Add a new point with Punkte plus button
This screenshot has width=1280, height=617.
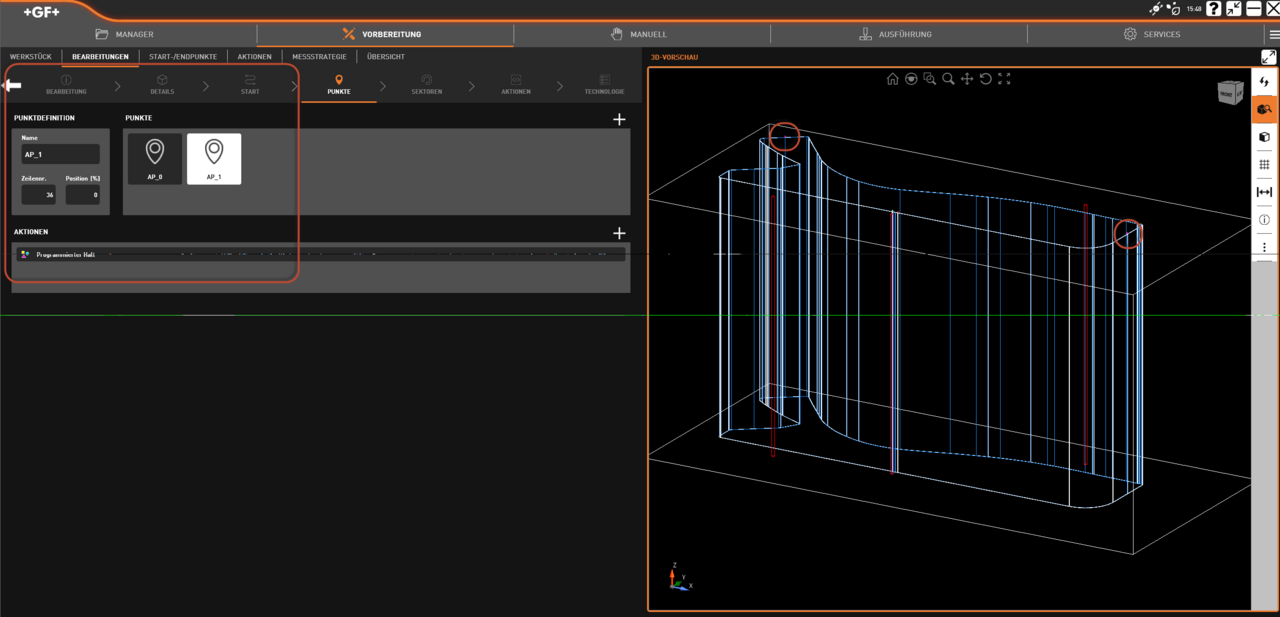tap(619, 119)
